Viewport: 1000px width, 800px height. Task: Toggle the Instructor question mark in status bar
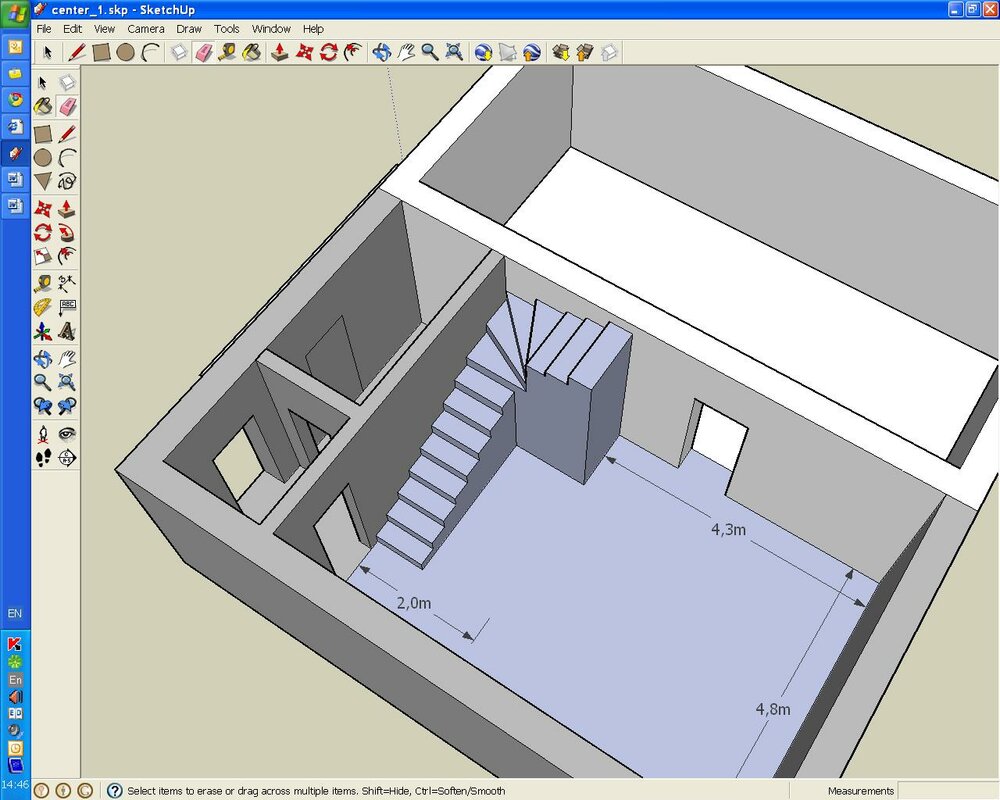tap(114, 791)
